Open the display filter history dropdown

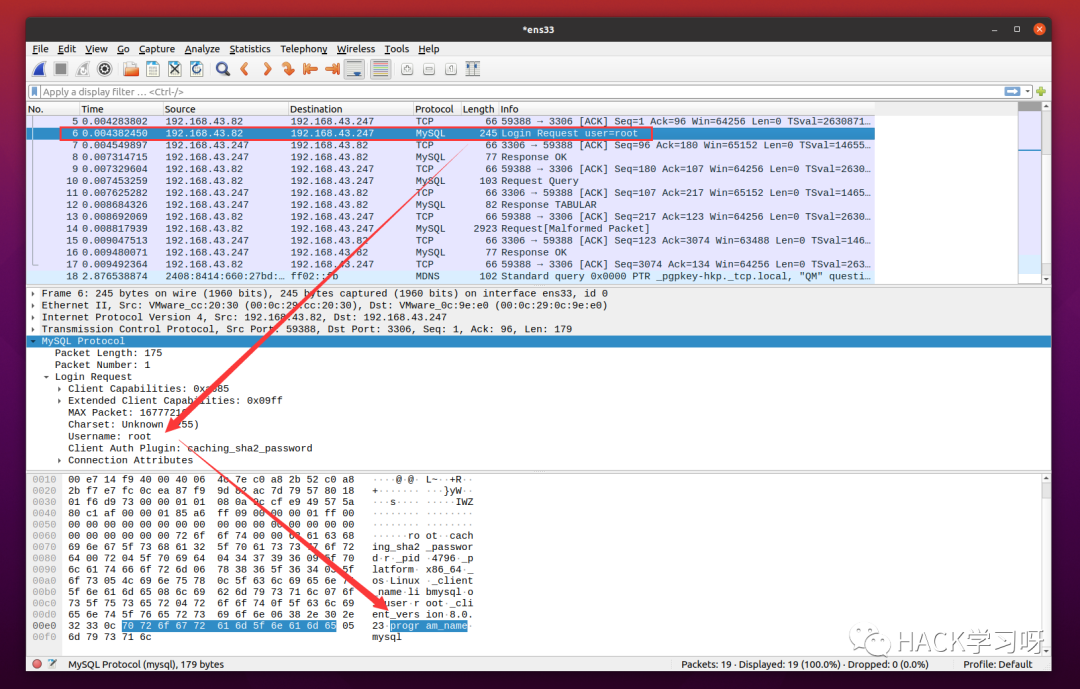click(x=1028, y=92)
